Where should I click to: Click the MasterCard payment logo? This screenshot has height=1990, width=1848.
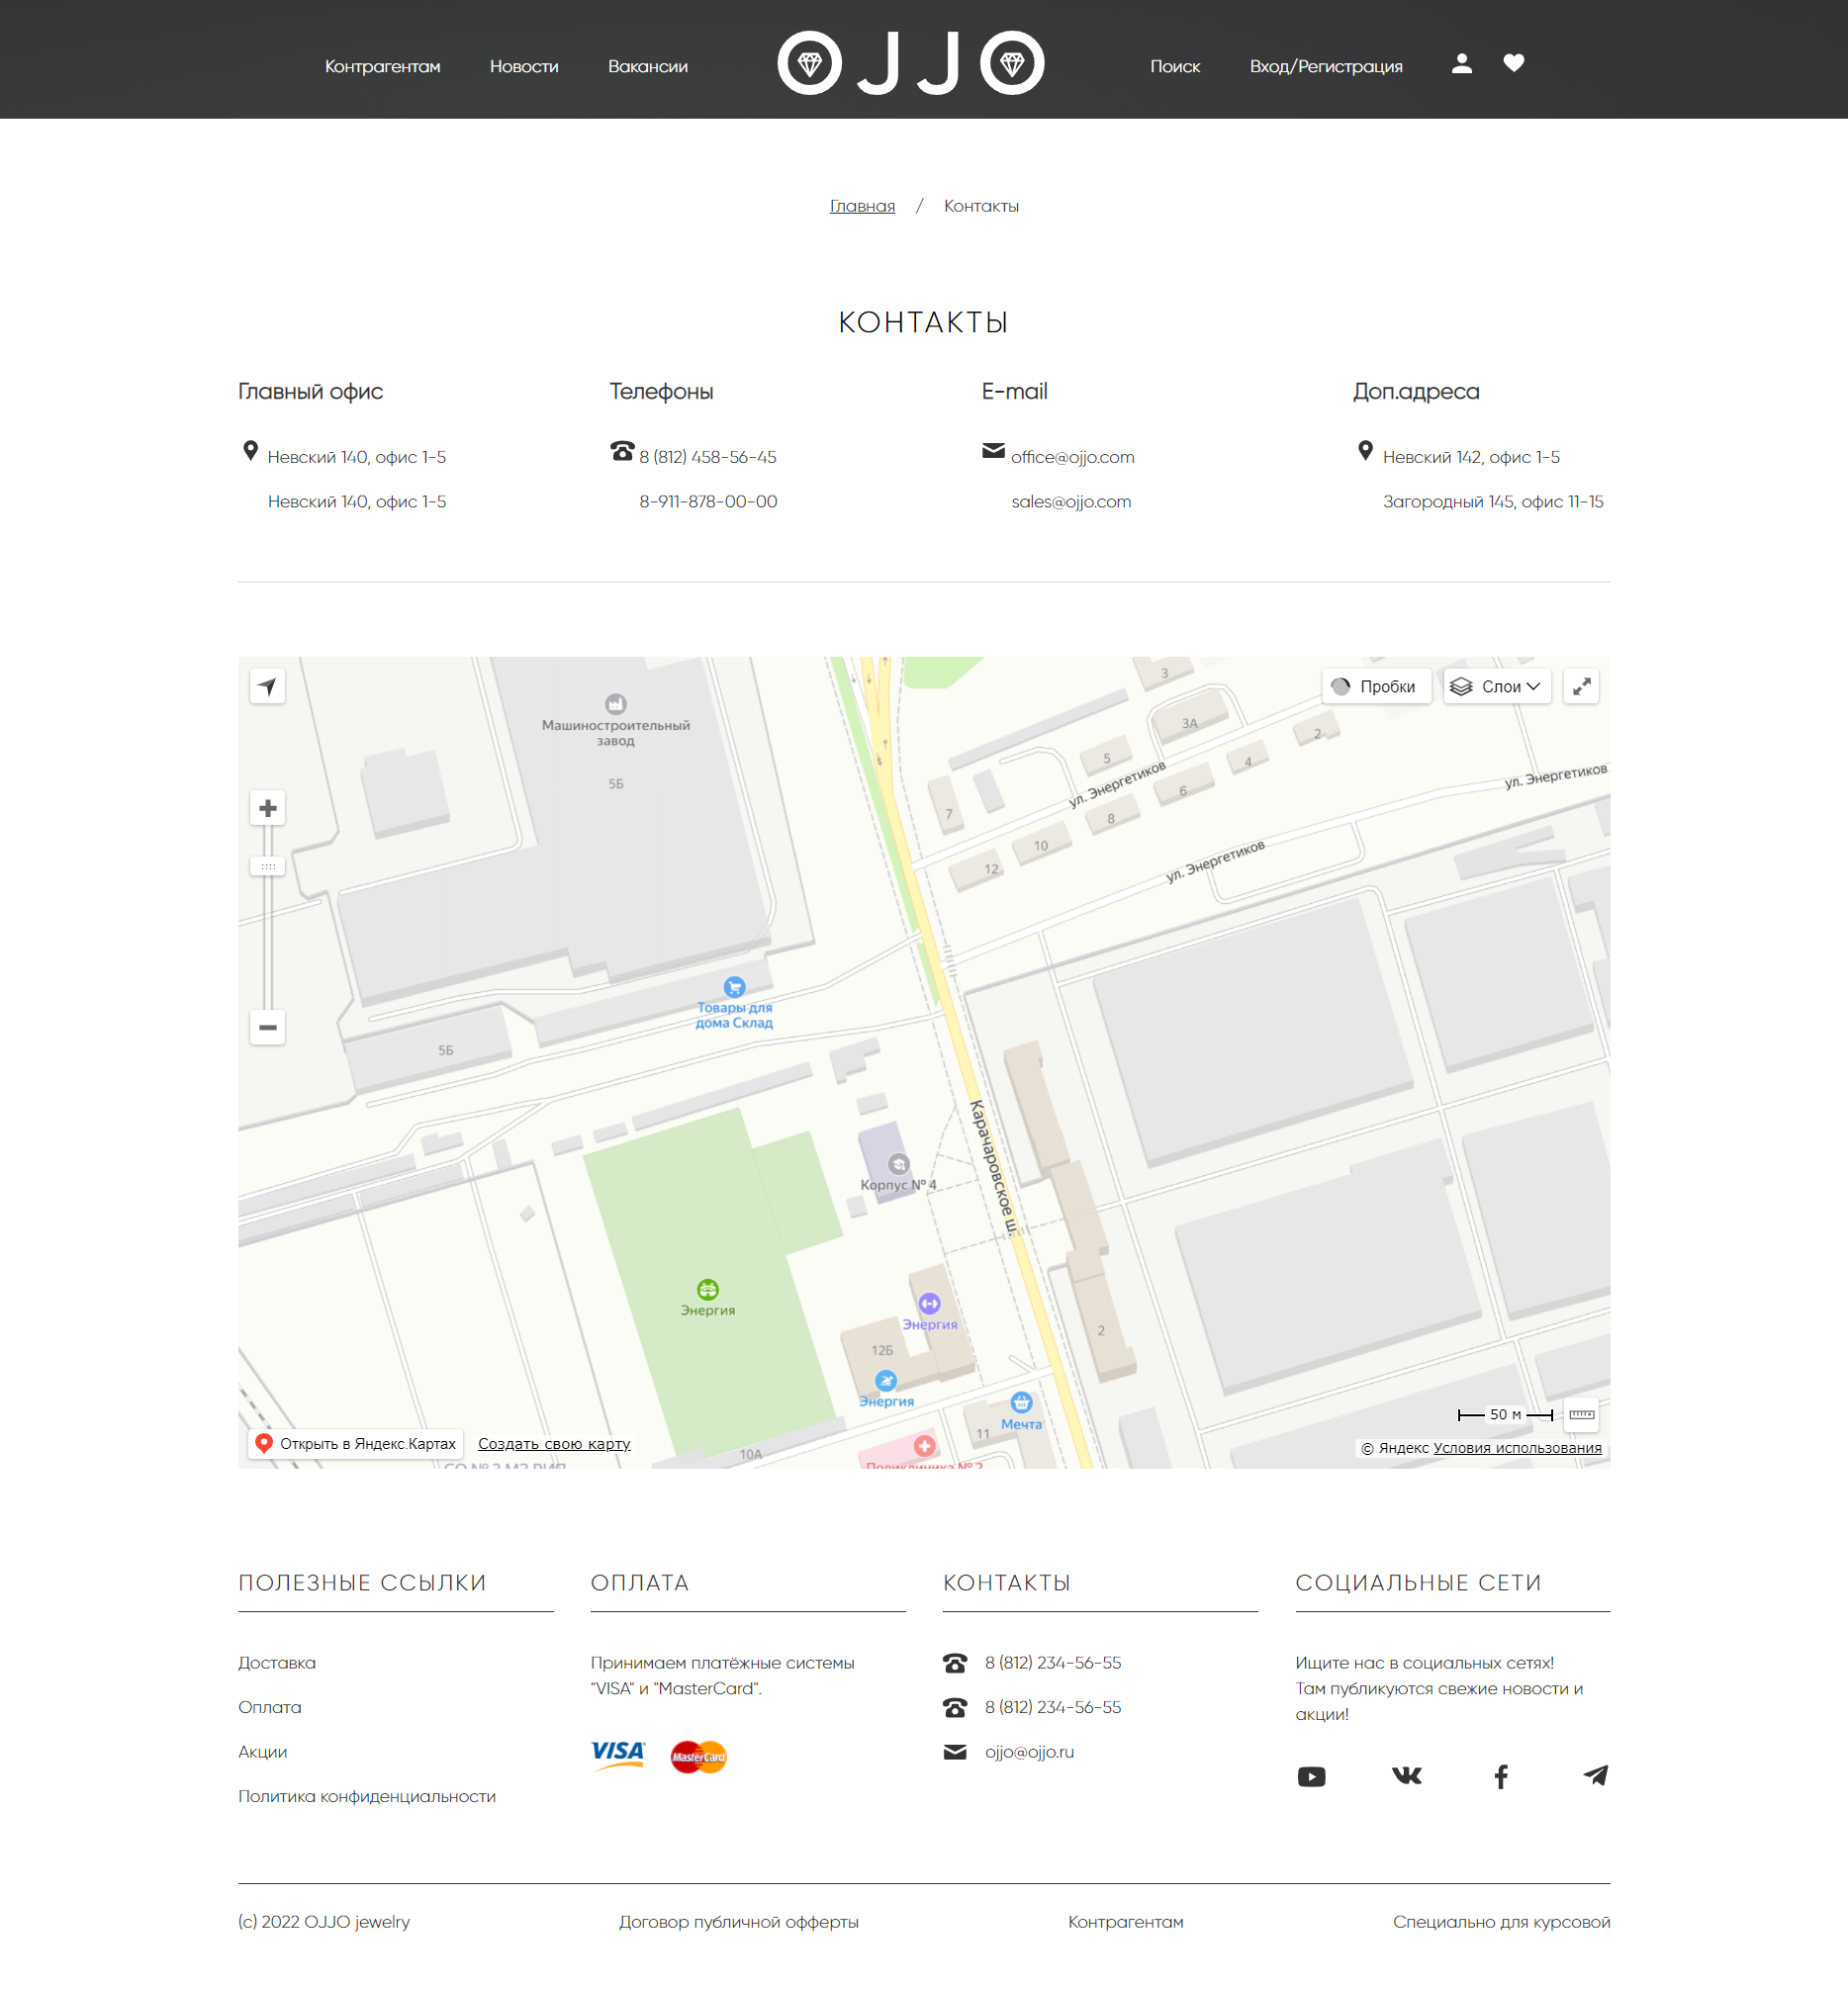(699, 1757)
